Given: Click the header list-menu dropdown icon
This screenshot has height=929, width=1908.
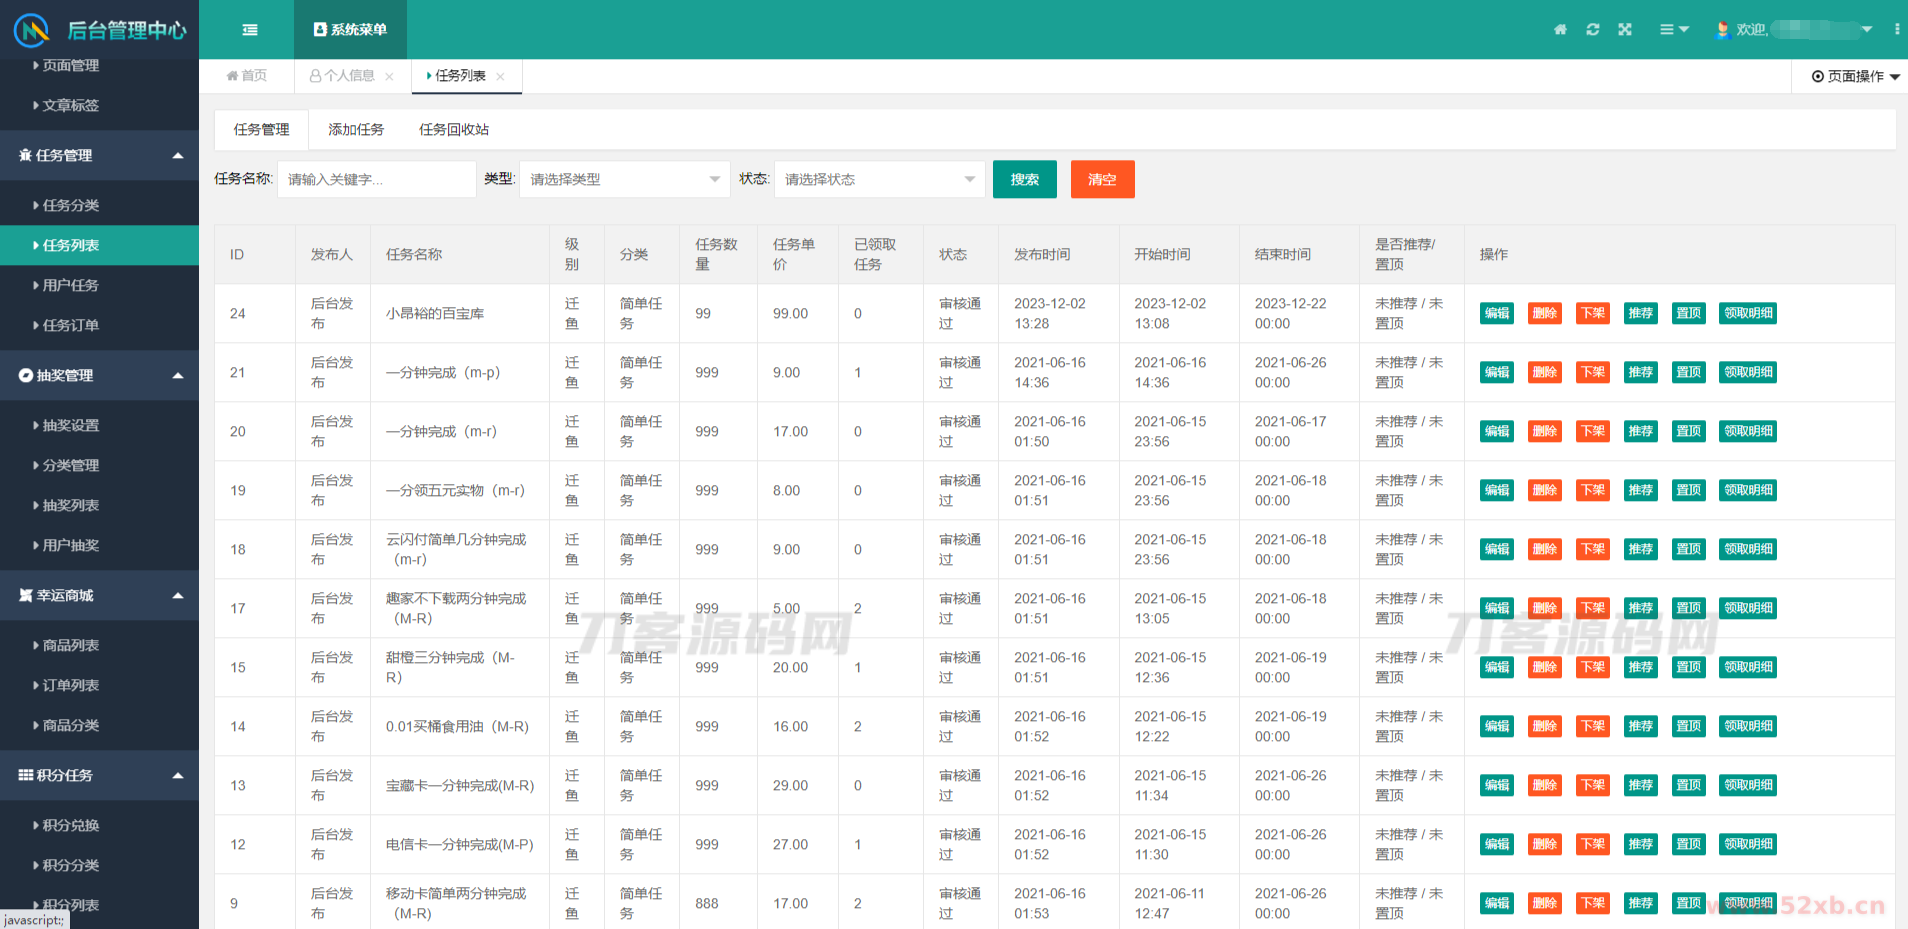Looking at the screenshot, I should click(x=1673, y=30).
